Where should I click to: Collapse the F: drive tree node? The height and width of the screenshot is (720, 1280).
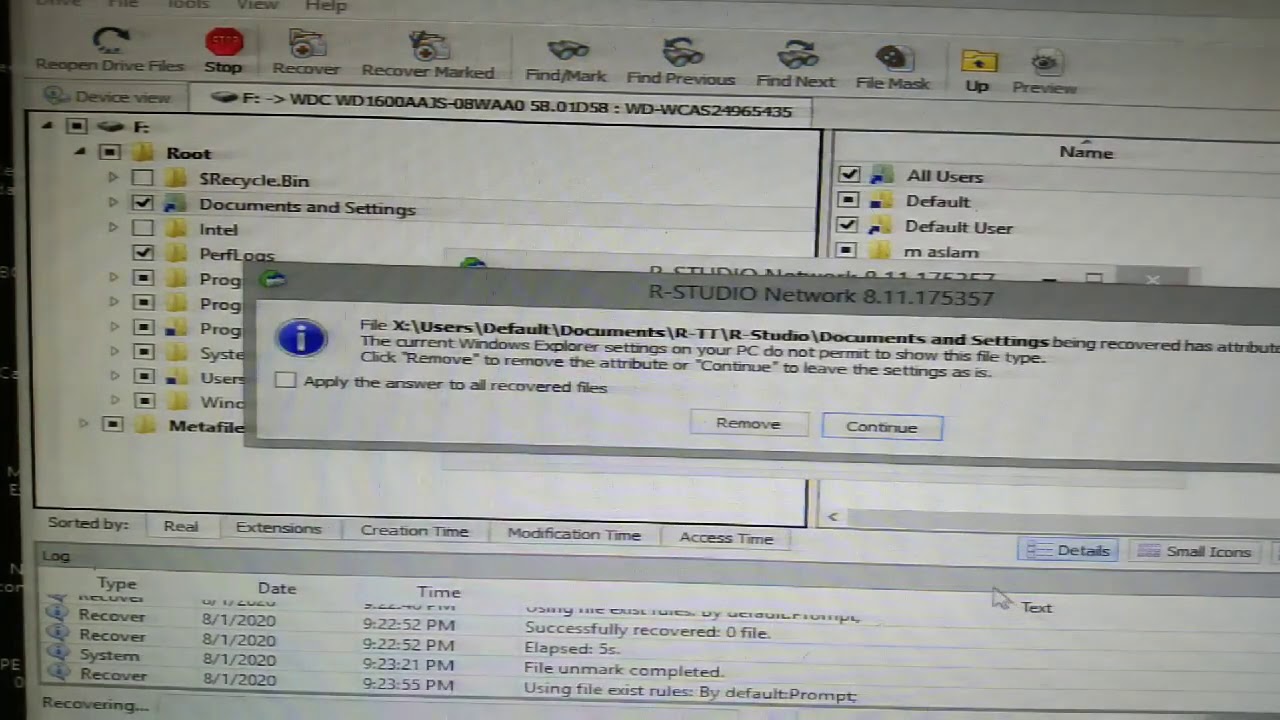(46, 126)
